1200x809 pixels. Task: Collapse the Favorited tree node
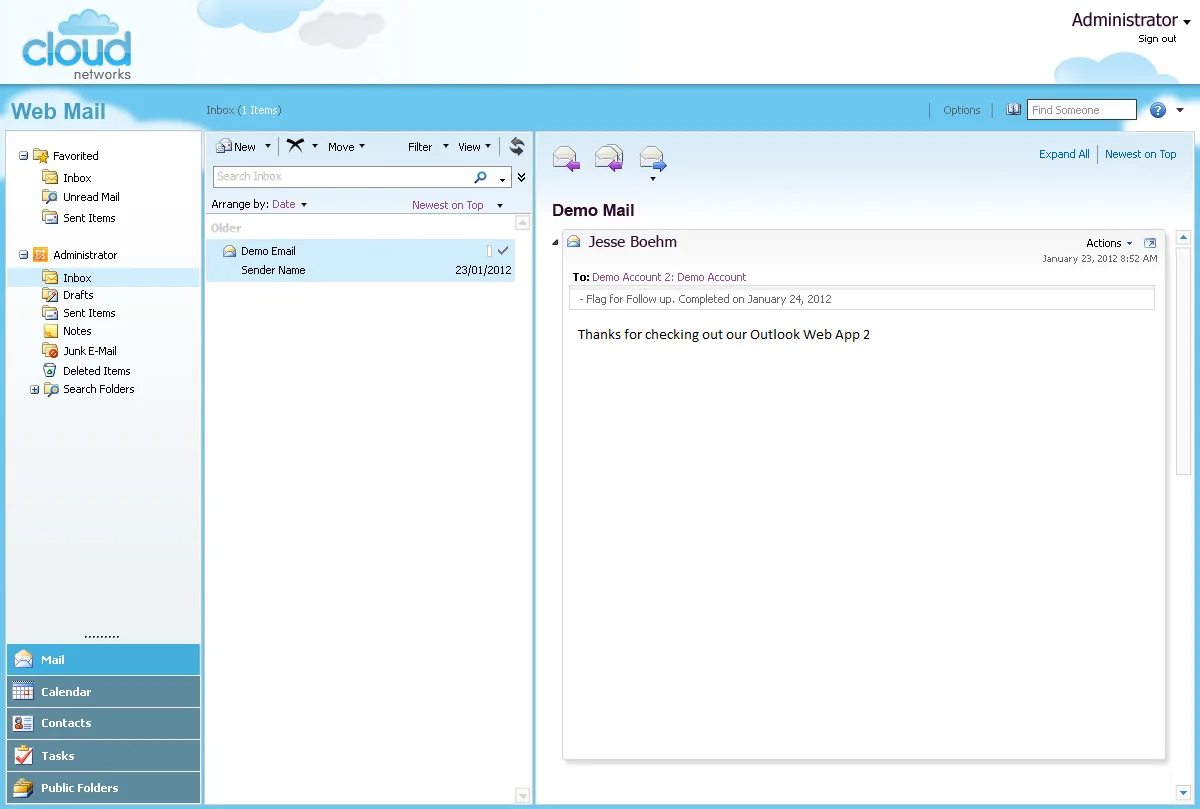point(24,156)
